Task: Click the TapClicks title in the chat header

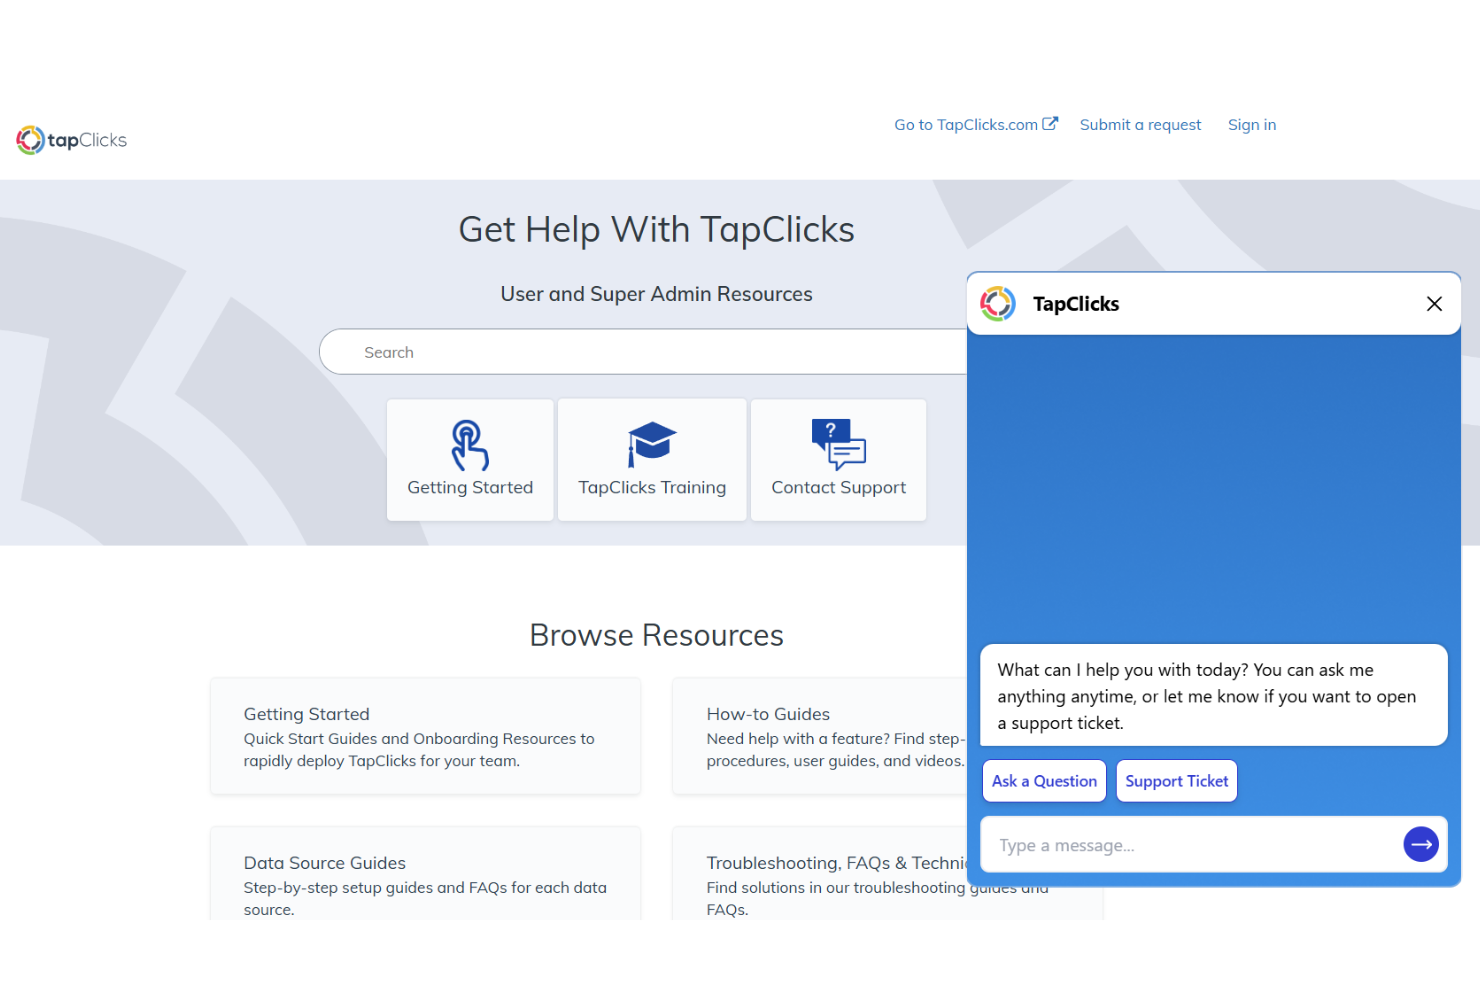Action: pyautogui.click(x=1076, y=304)
